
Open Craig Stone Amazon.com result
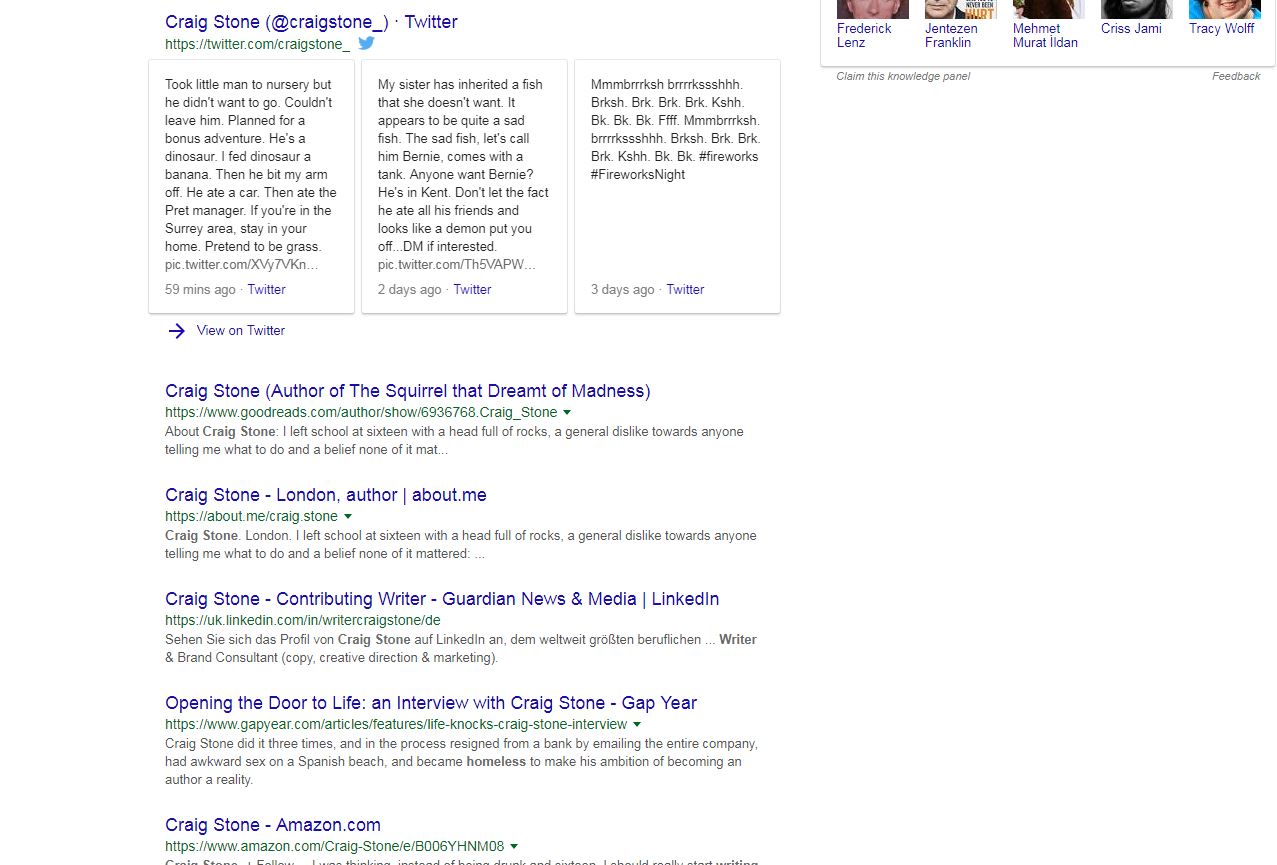[x=273, y=825]
